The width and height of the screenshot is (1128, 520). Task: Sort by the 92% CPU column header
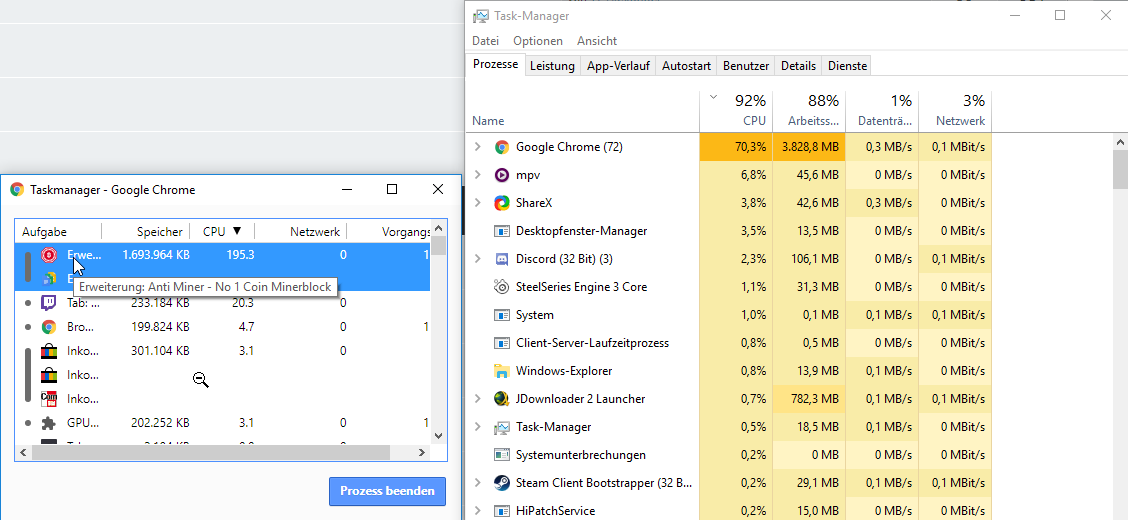coord(736,111)
